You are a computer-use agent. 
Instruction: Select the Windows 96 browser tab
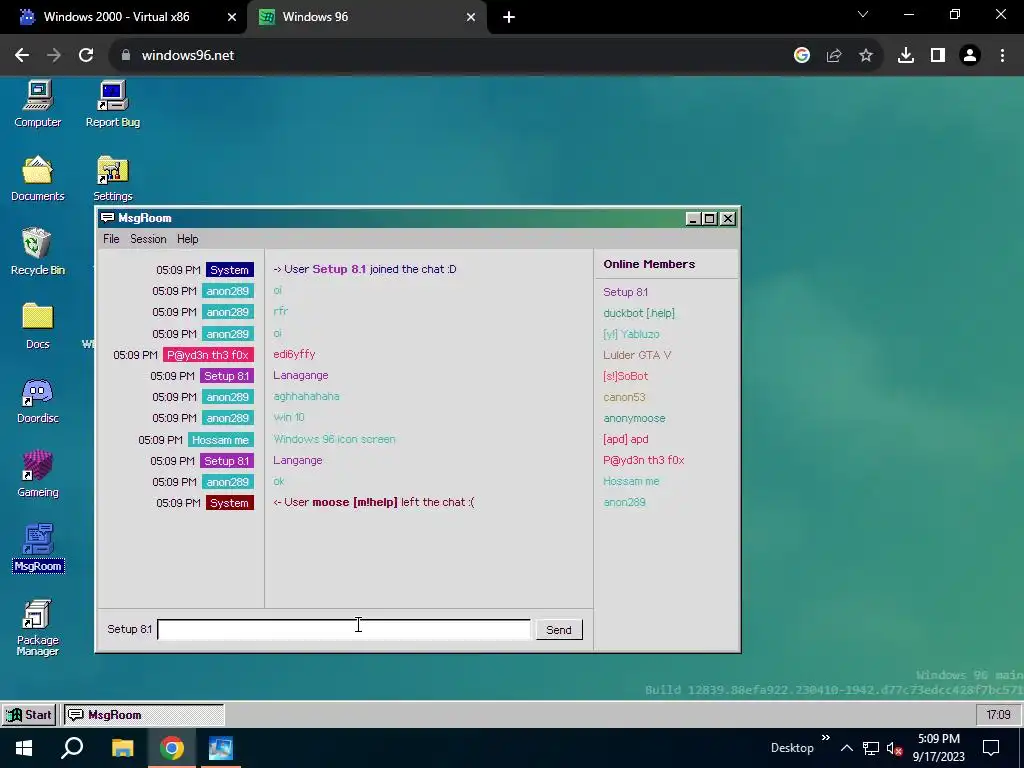click(366, 17)
